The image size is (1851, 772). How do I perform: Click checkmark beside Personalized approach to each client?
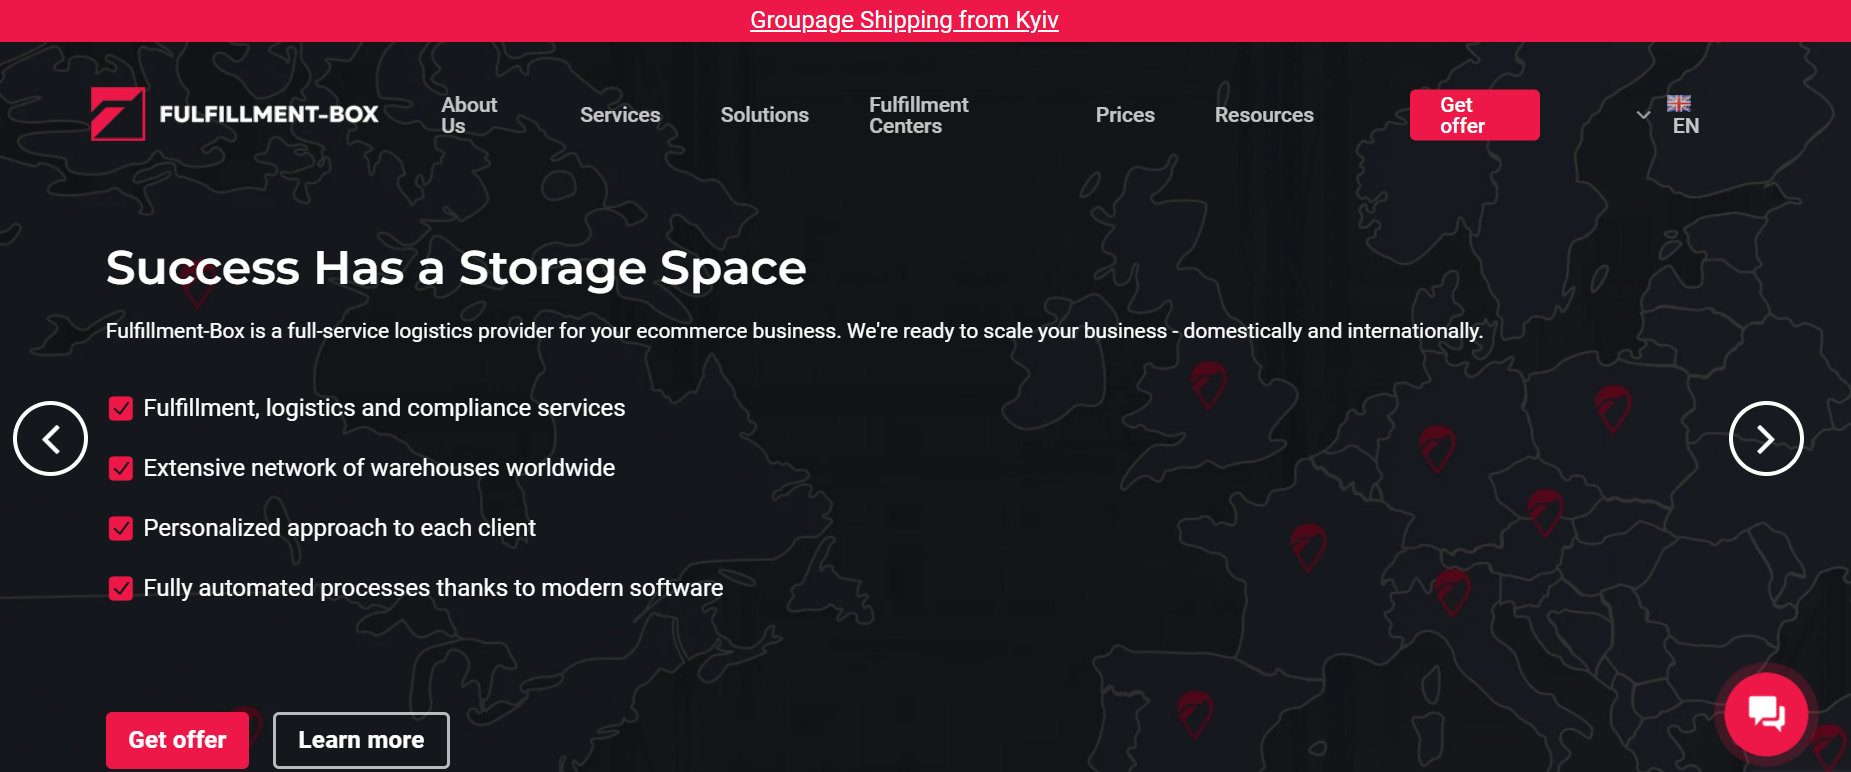(x=121, y=528)
